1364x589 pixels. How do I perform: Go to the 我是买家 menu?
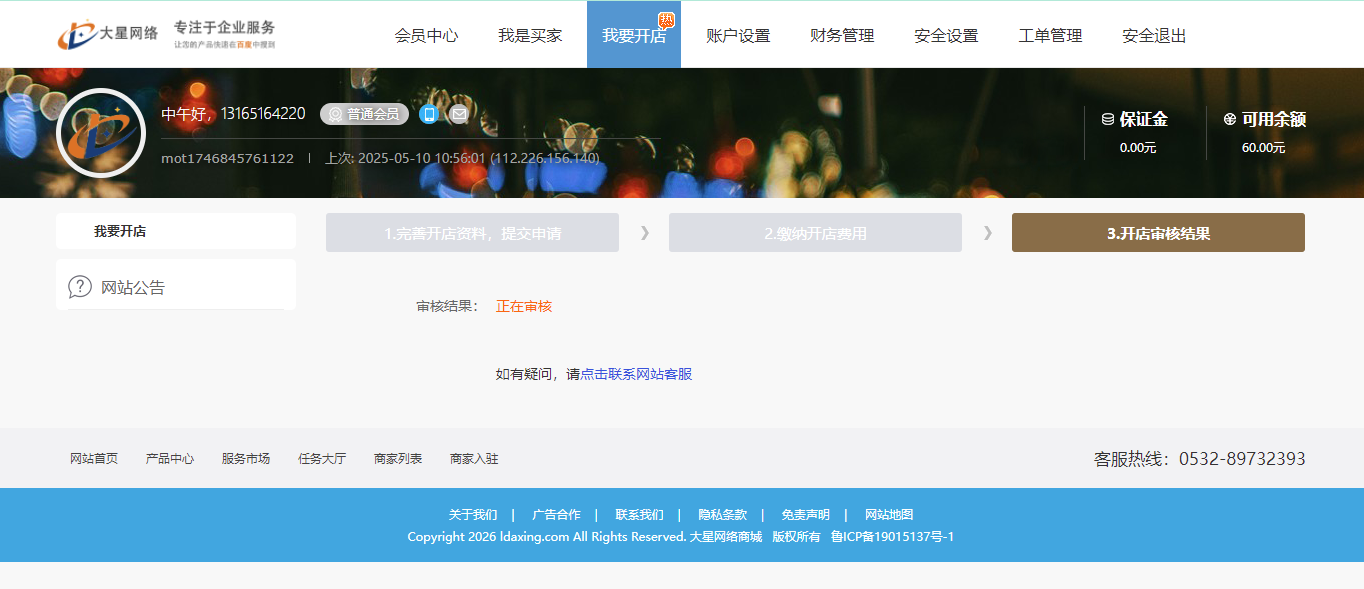pos(530,35)
